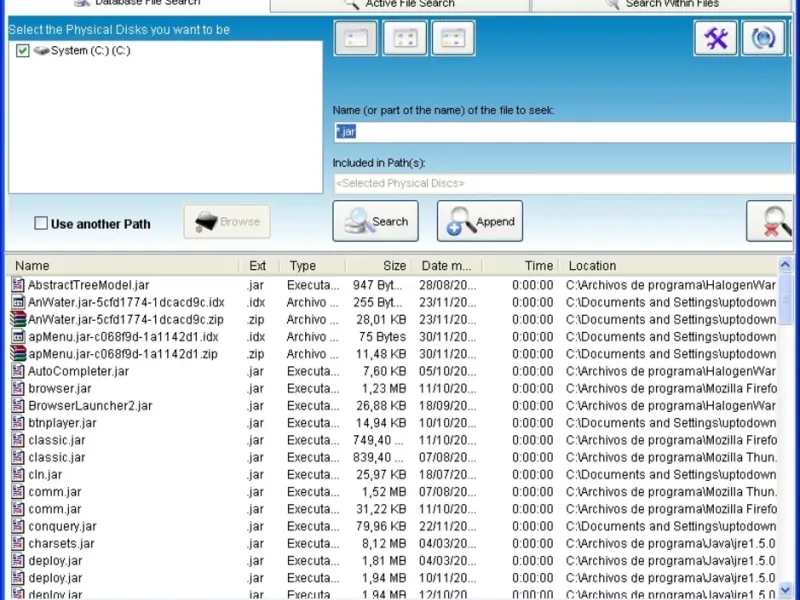
Task: Click the AbstractTreeModel.jar file icon
Action: coord(18,285)
